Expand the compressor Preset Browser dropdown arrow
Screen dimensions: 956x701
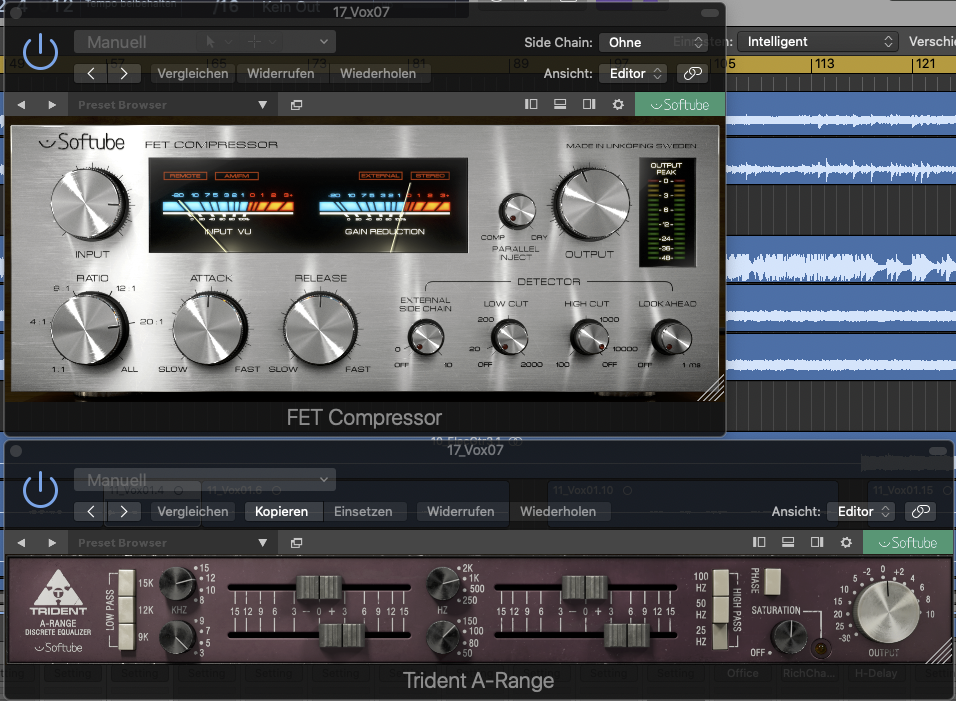pyautogui.click(x=263, y=105)
